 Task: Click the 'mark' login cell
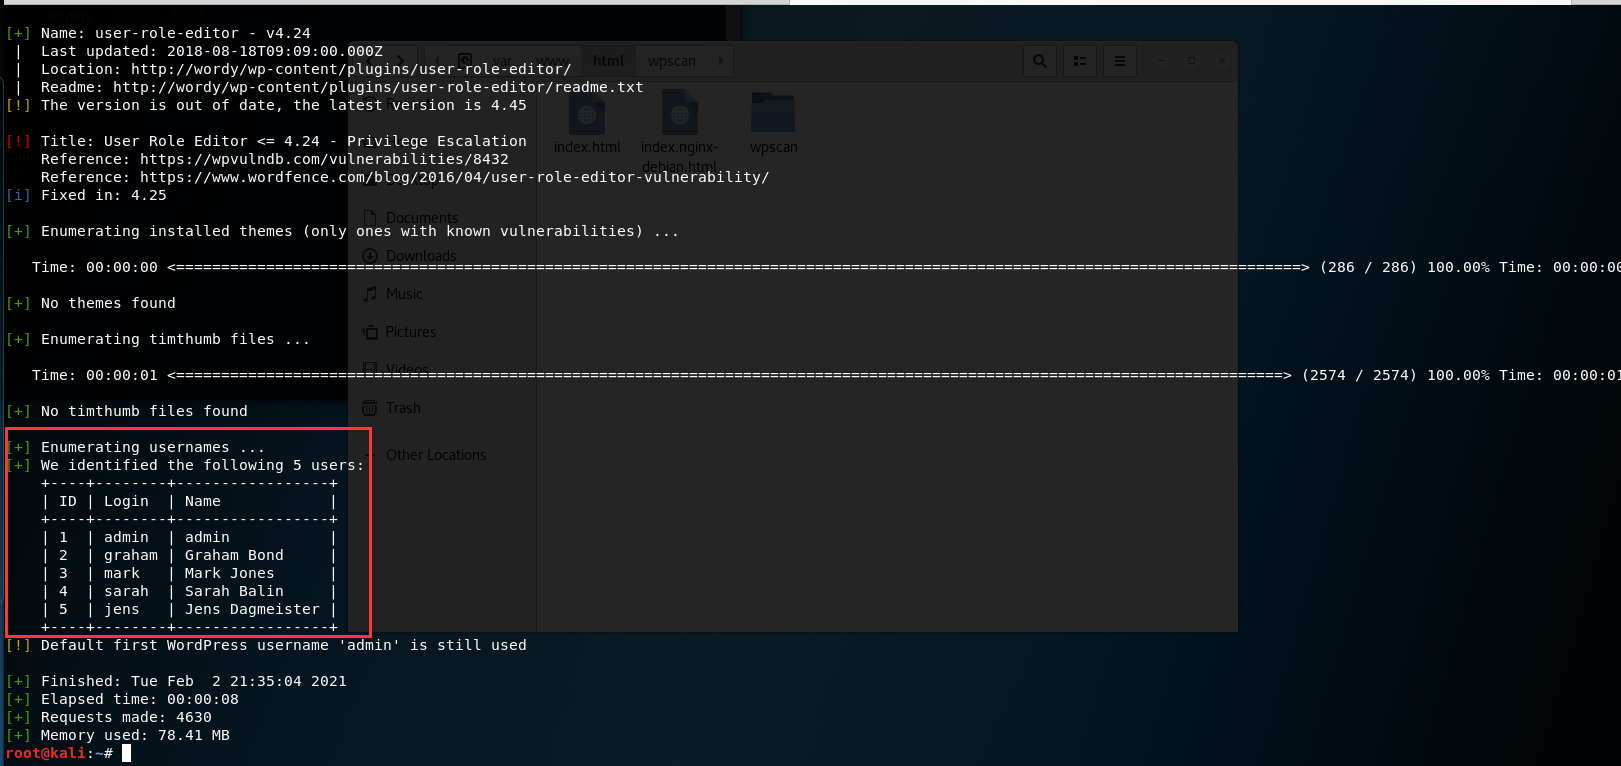click(x=122, y=573)
